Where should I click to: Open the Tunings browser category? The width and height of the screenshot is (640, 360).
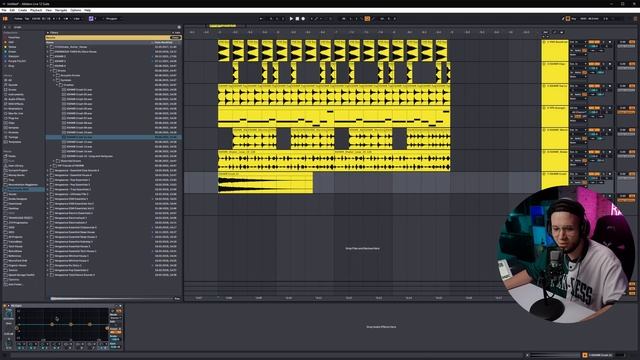pos(13,137)
